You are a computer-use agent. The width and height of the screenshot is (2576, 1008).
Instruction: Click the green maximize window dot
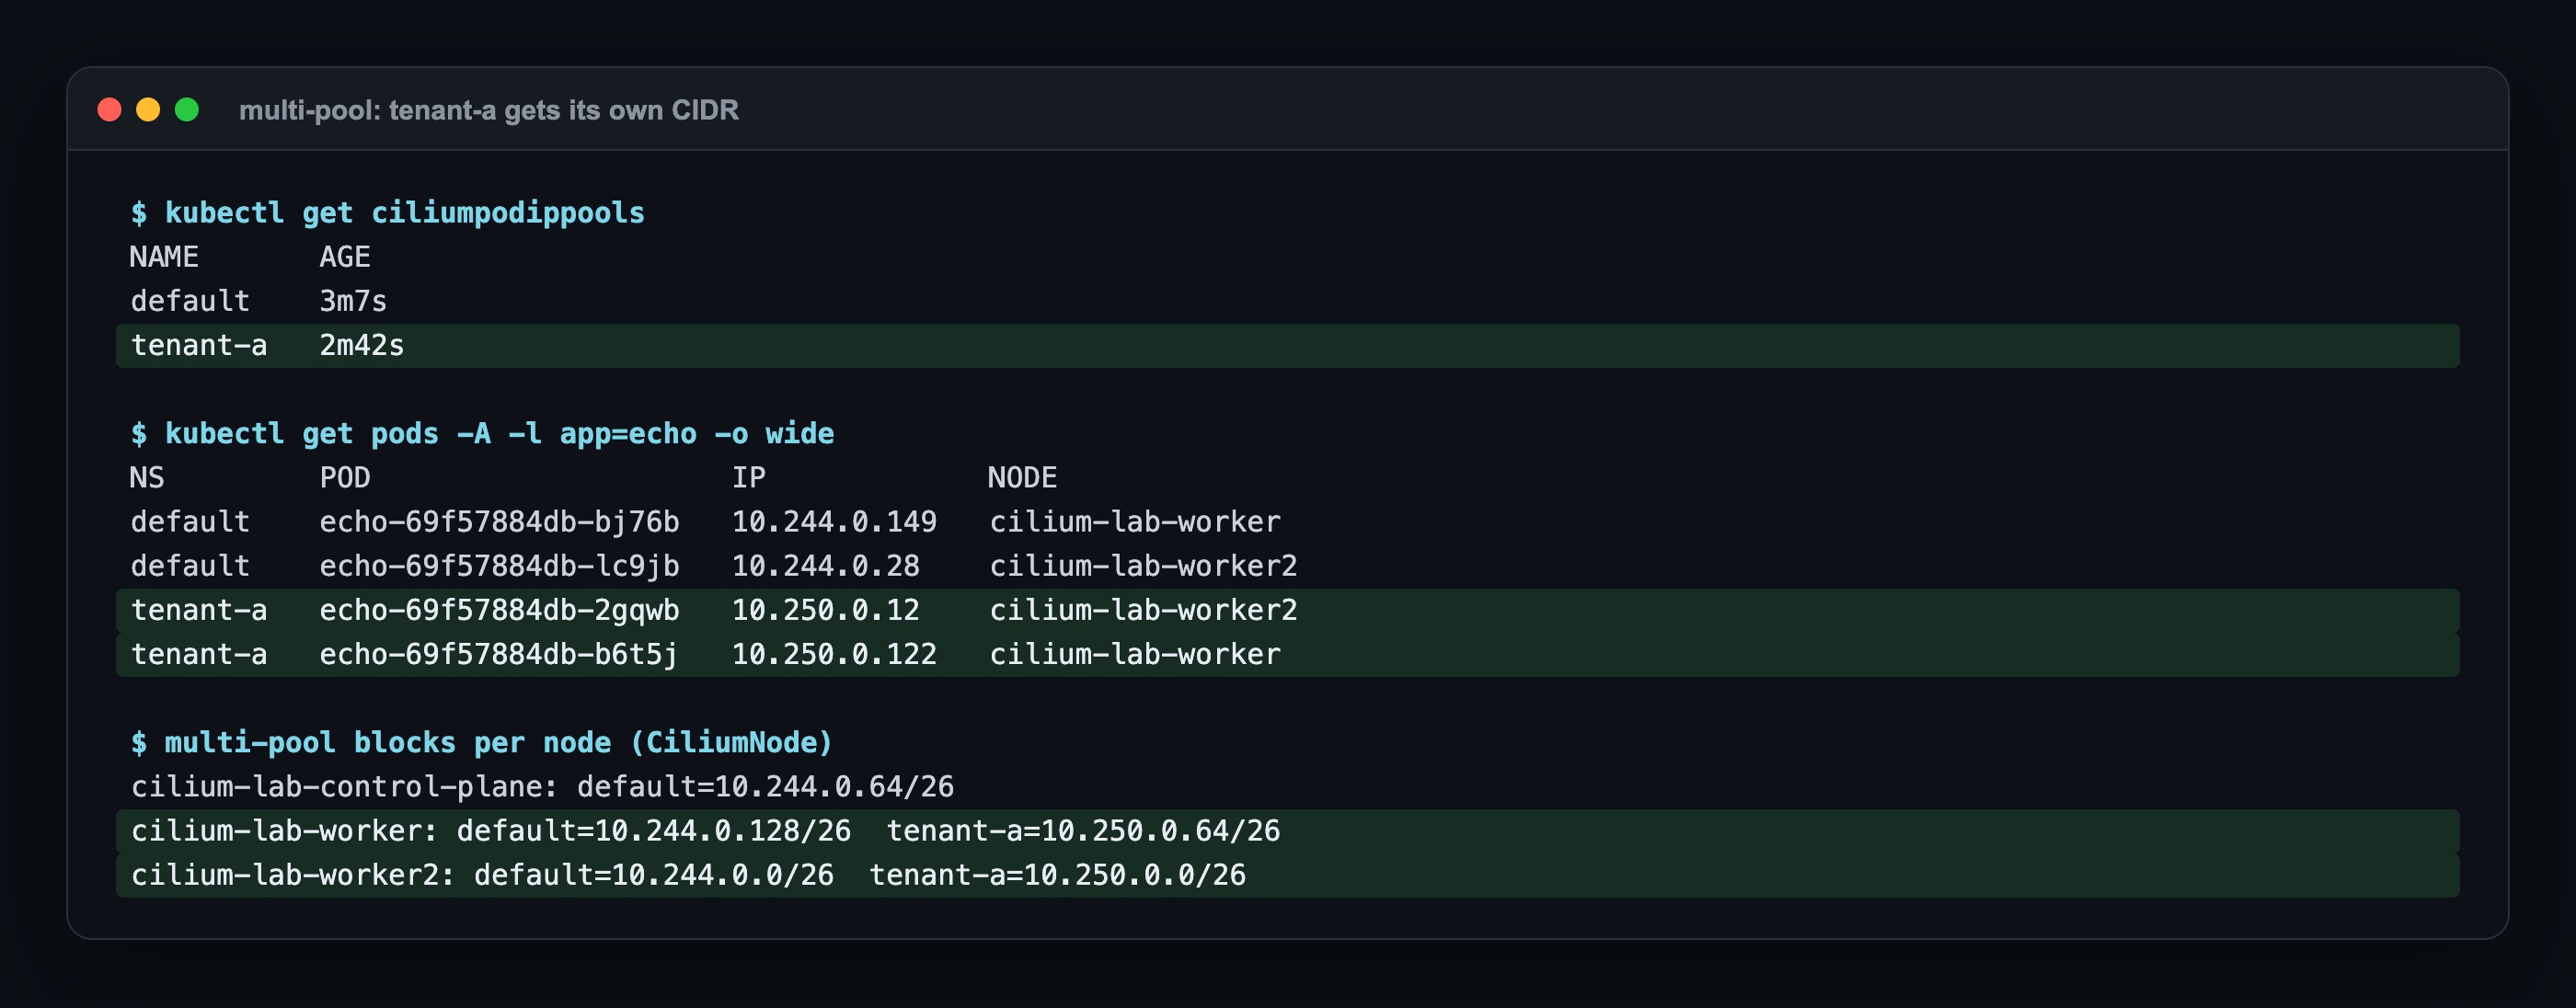(187, 109)
